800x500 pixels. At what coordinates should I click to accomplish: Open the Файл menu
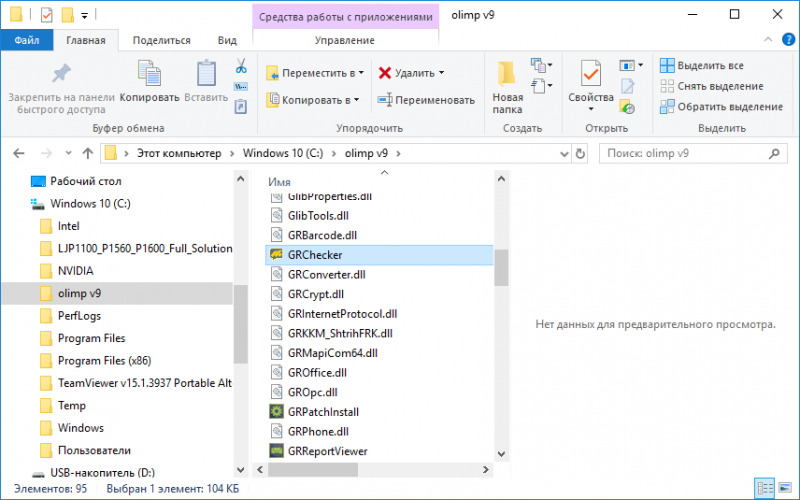click(27, 40)
